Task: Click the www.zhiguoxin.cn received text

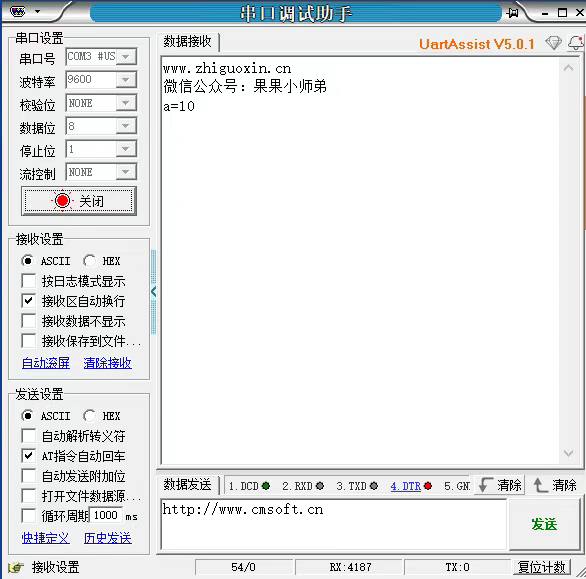Action: point(227,68)
